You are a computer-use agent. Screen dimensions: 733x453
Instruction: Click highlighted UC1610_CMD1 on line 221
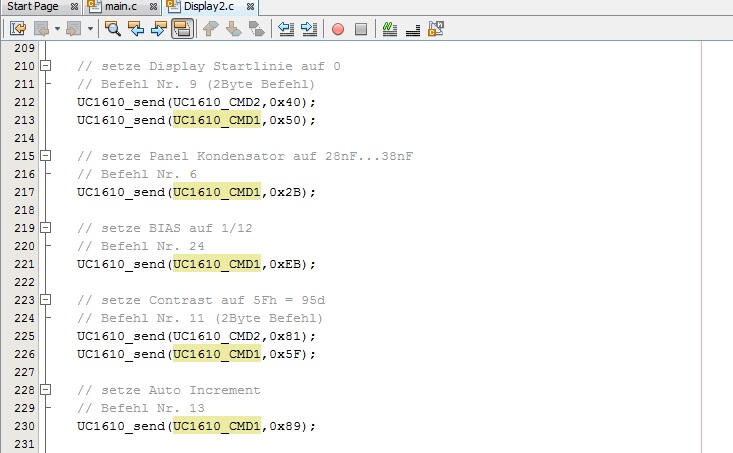(217, 264)
